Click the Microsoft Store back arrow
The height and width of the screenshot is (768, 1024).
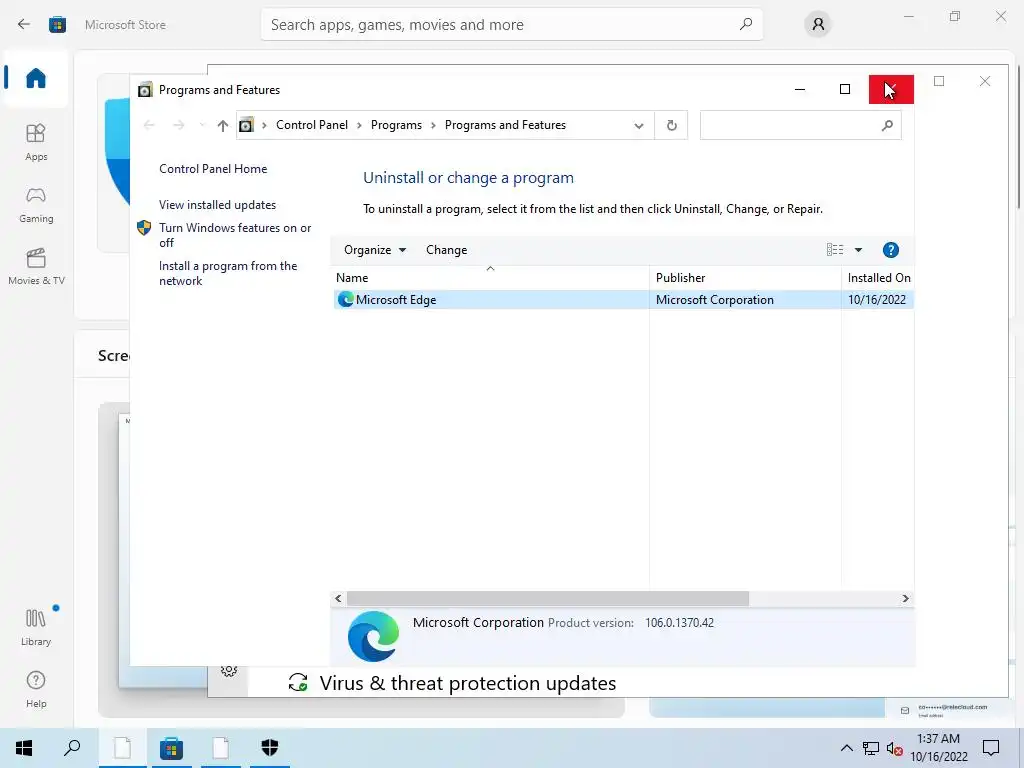[24, 25]
